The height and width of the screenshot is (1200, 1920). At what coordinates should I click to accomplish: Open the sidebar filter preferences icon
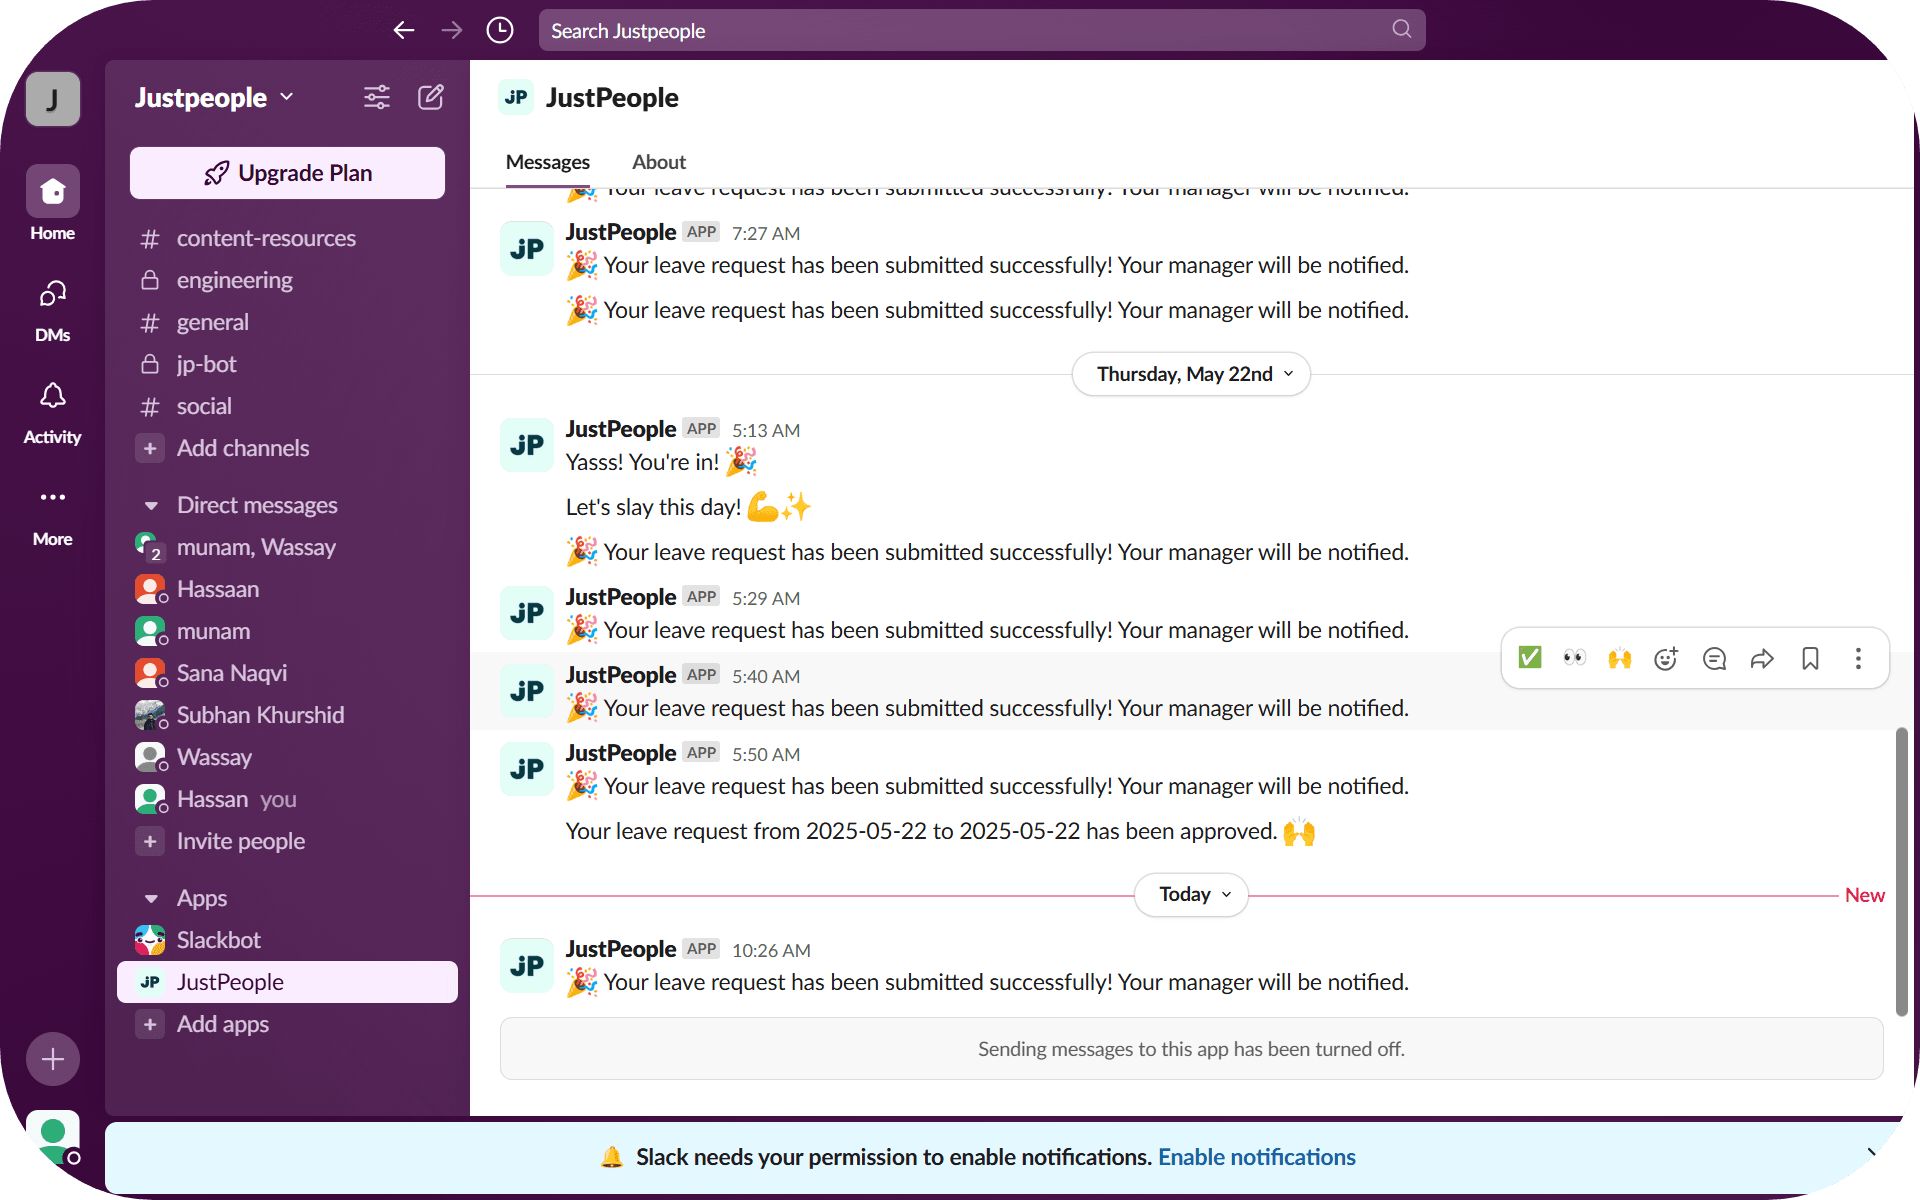pos(377,97)
